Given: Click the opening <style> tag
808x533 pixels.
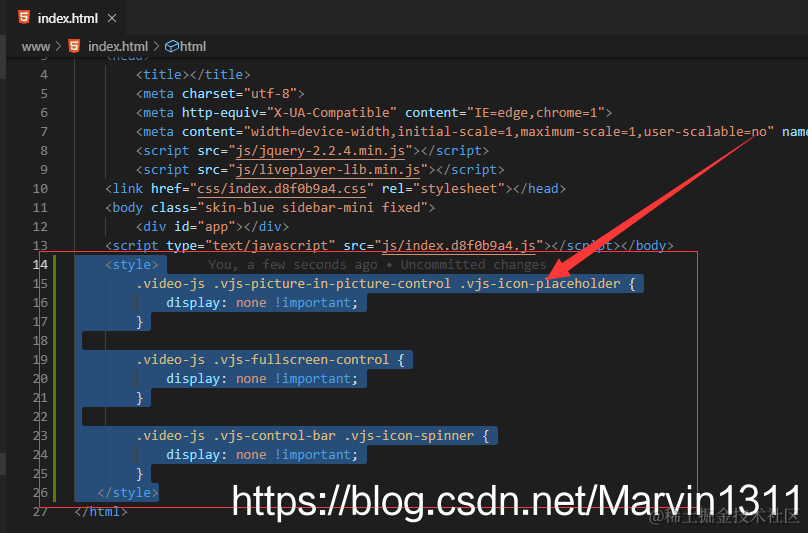Looking at the screenshot, I should click(132, 265).
